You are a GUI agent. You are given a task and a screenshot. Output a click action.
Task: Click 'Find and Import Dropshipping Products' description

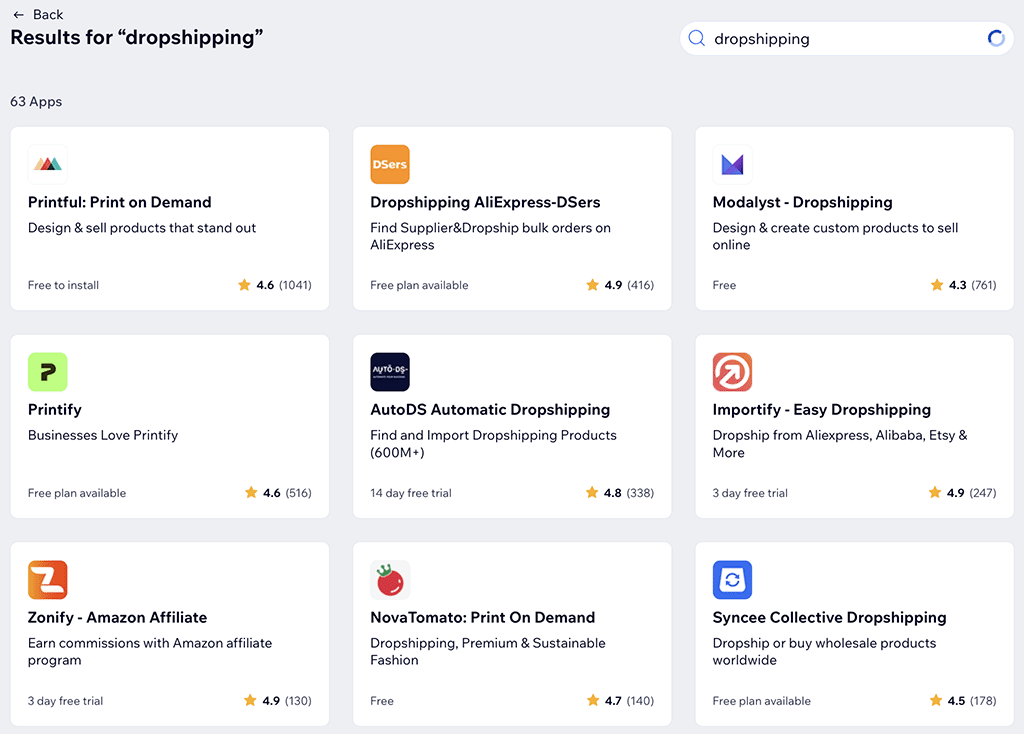(x=493, y=444)
